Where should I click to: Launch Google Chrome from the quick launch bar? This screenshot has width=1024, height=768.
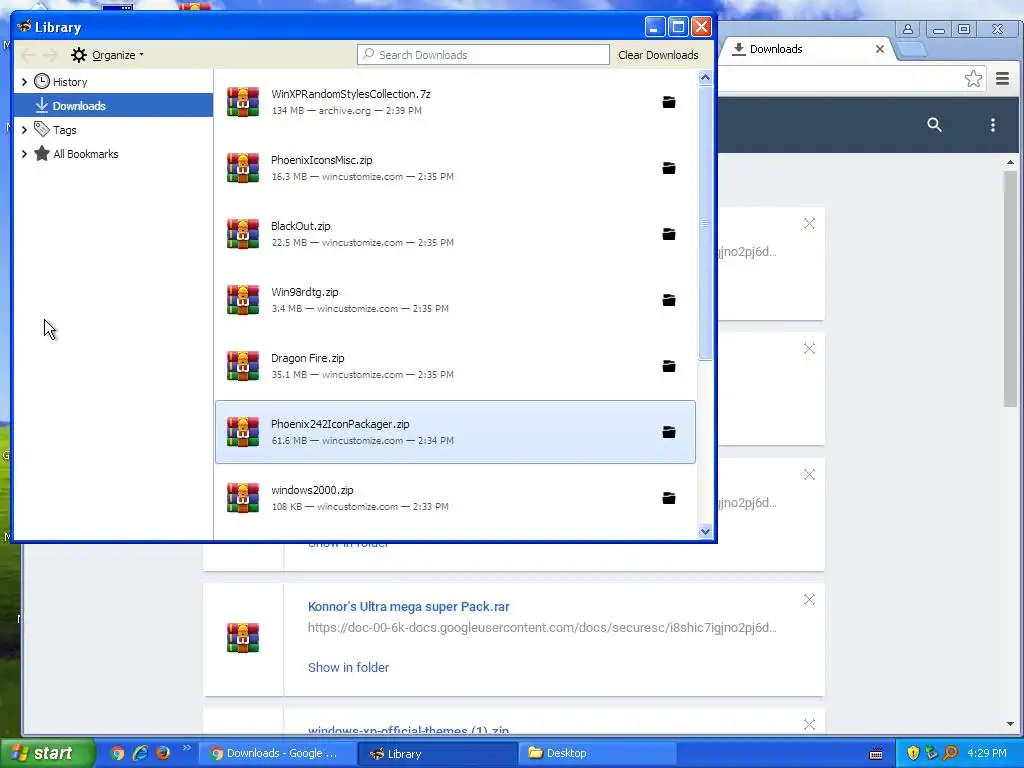click(x=117, y=753)
